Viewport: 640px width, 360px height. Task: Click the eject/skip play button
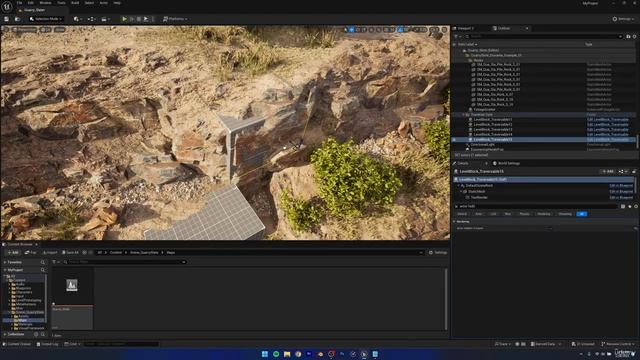146,19
